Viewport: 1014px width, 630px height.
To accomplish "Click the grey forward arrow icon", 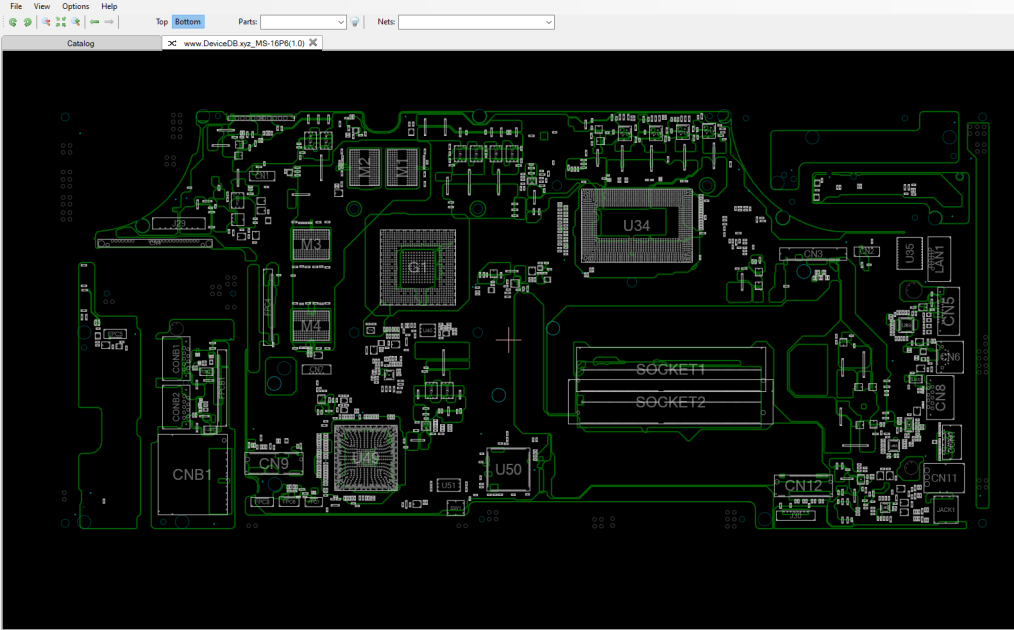I will click(x=109, y=22).
